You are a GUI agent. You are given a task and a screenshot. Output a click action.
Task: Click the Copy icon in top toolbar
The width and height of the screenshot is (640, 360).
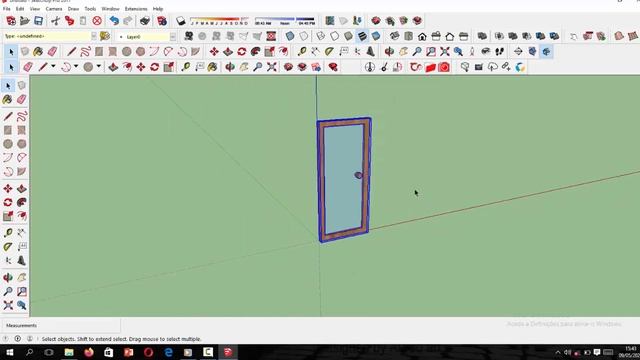coord(69,21)
